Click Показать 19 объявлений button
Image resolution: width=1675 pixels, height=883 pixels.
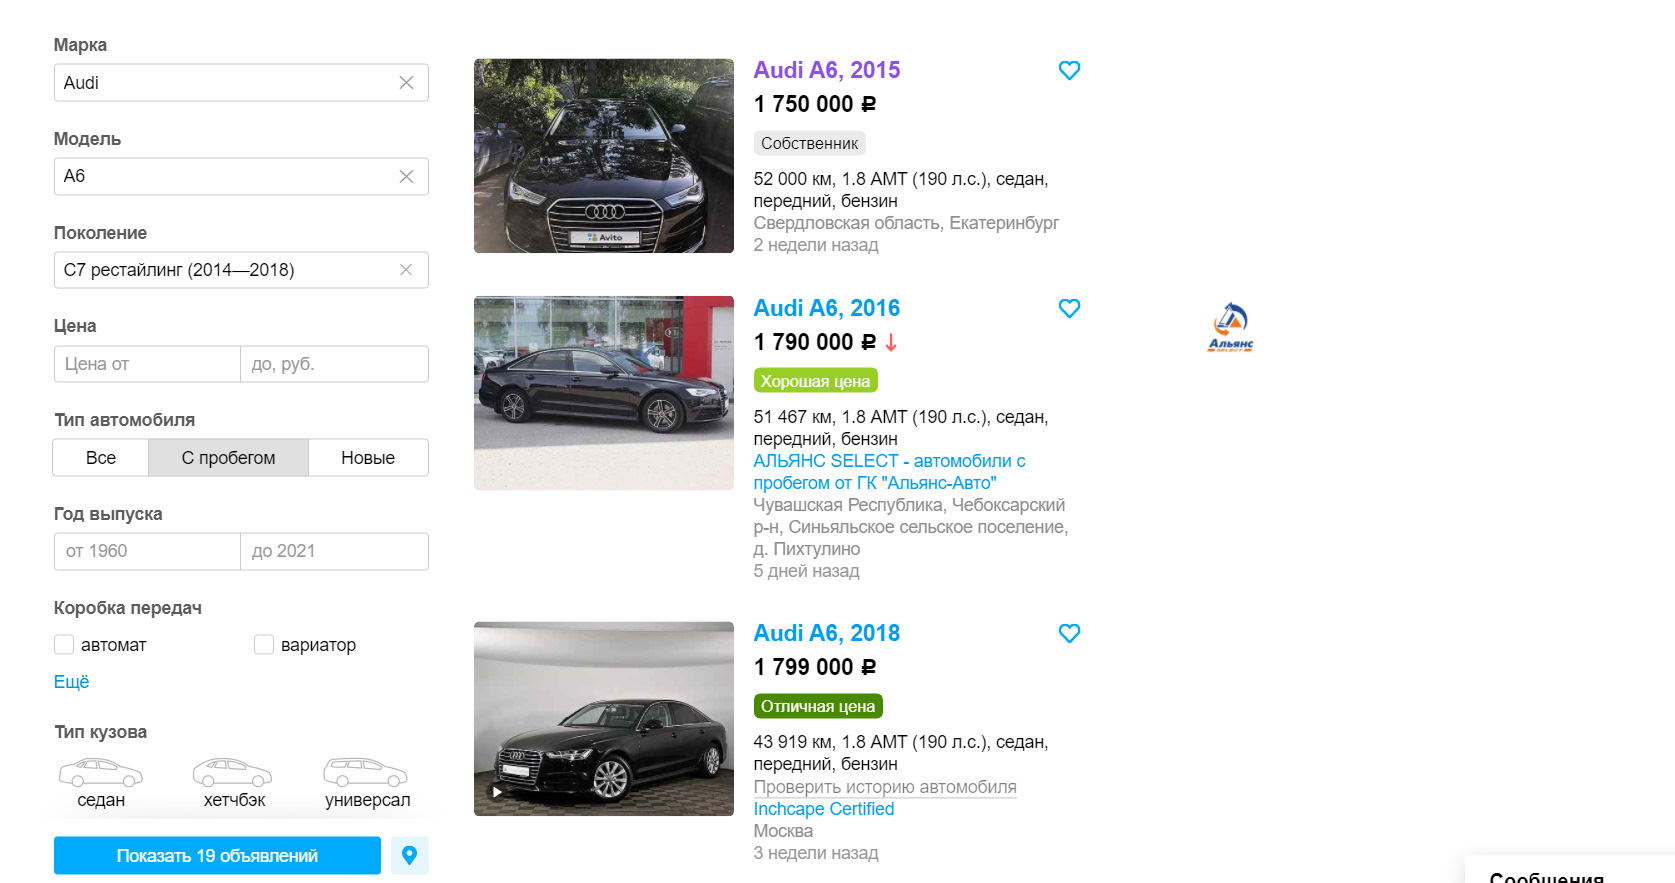[217, 856]
